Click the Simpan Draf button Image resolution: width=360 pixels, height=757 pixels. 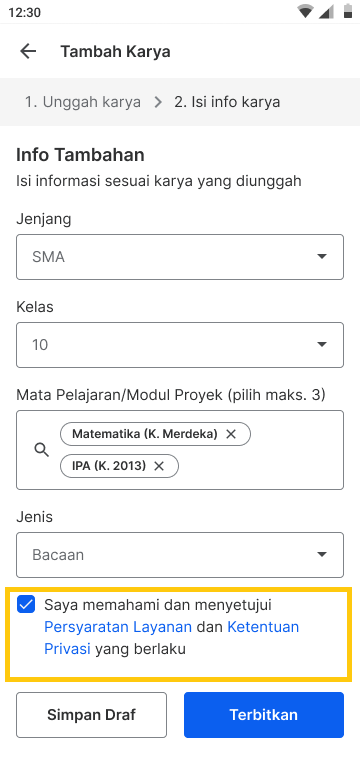click(92, 715)
